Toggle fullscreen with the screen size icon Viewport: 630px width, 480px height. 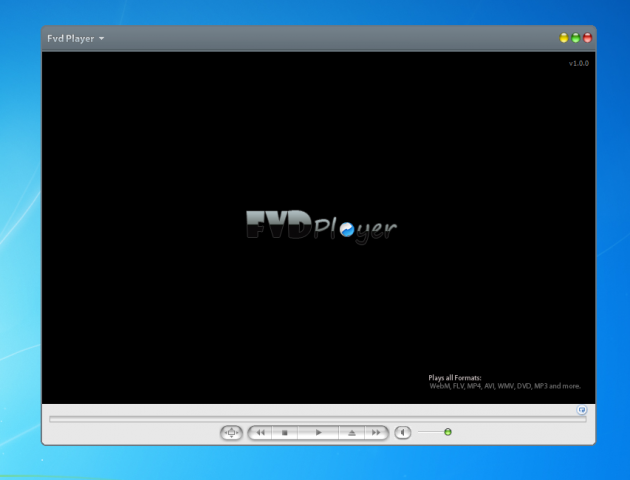(231, 433)
